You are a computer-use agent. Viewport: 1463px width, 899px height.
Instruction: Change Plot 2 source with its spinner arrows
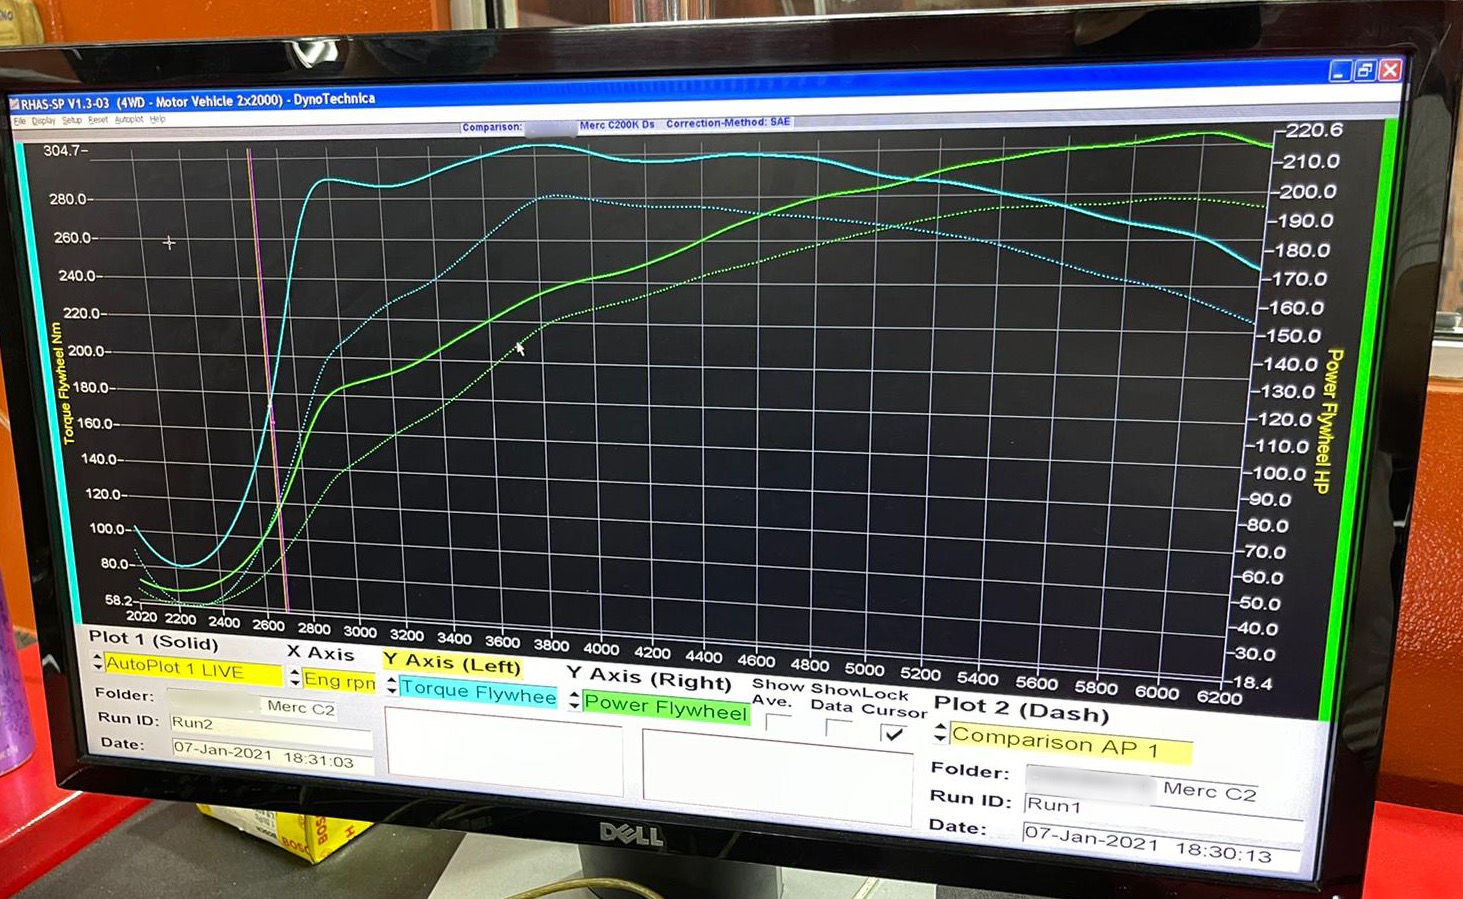tap(940, 733)
